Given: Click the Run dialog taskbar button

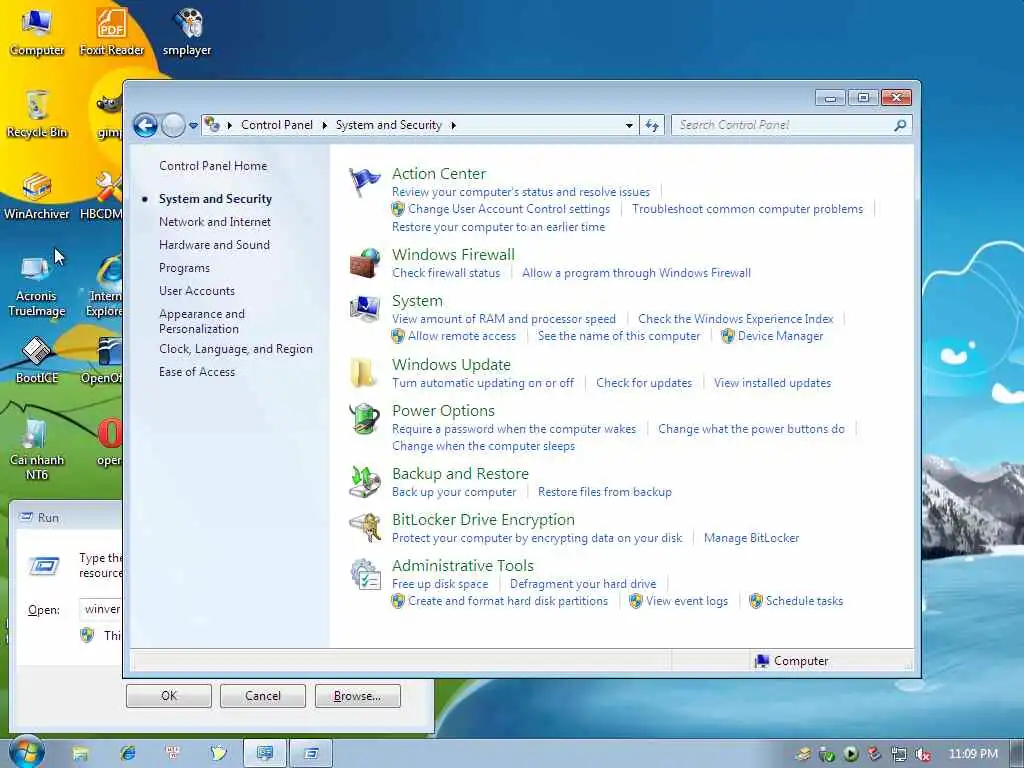Looking at the screenshot, I should [x=311, y=754].
